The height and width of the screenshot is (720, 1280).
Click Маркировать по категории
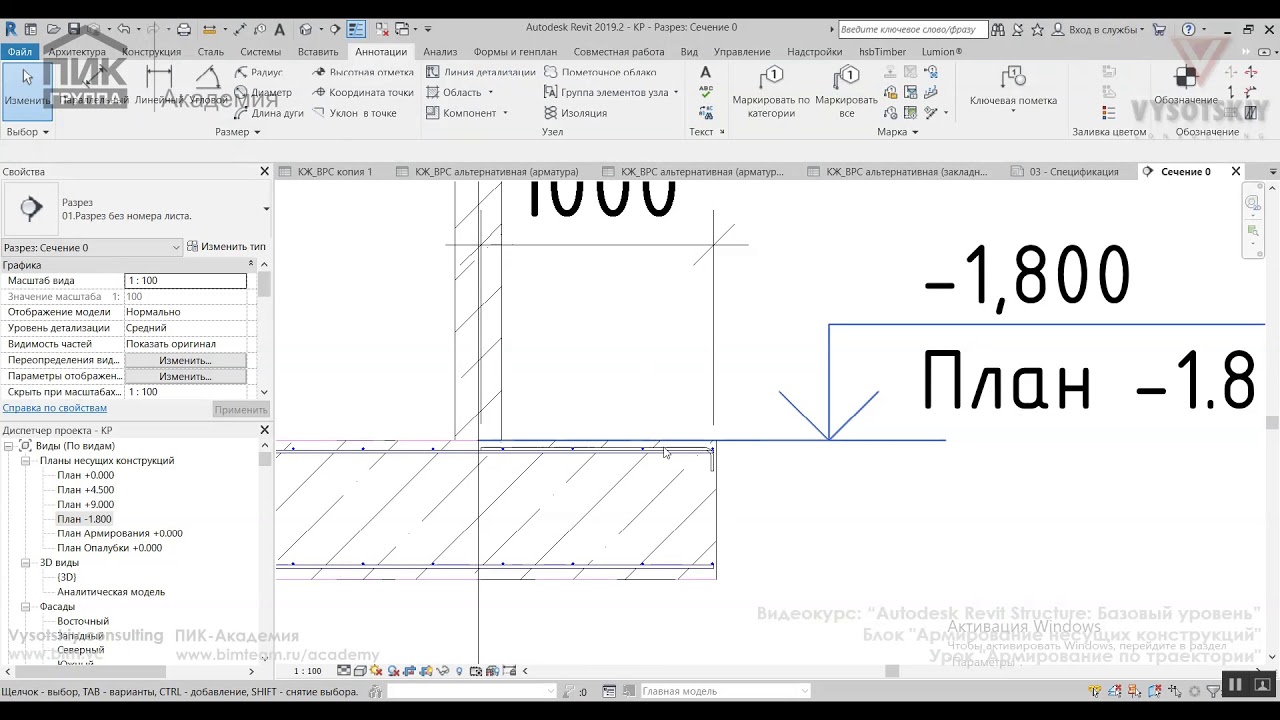[x=771, y=92]
